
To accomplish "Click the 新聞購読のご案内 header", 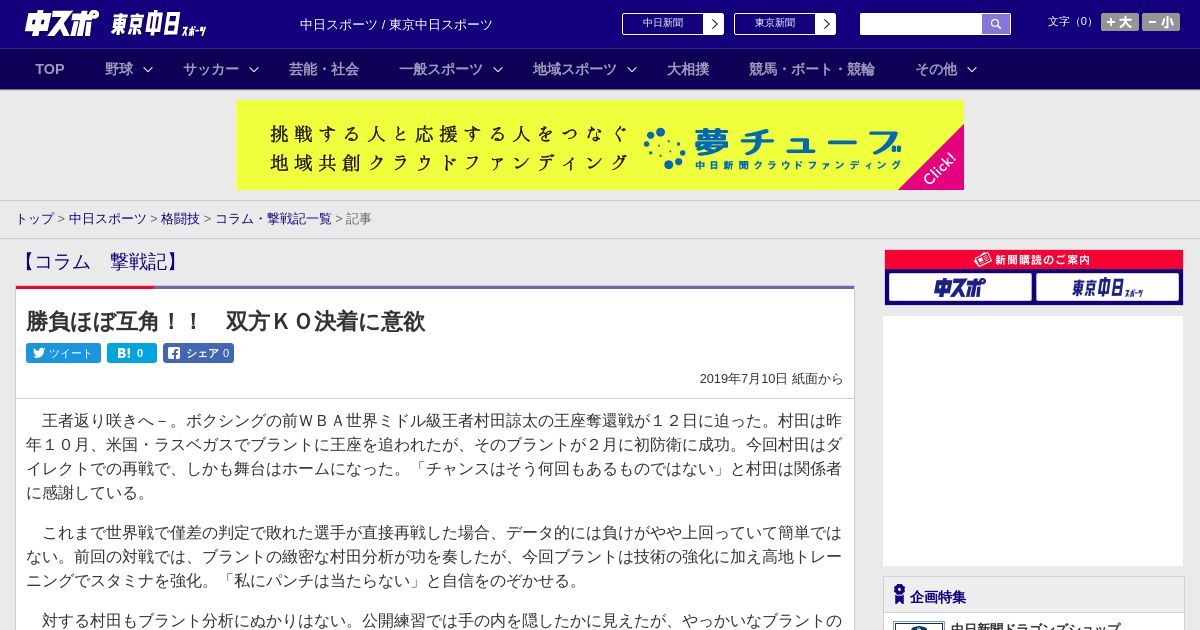I will pos(1034,260).
